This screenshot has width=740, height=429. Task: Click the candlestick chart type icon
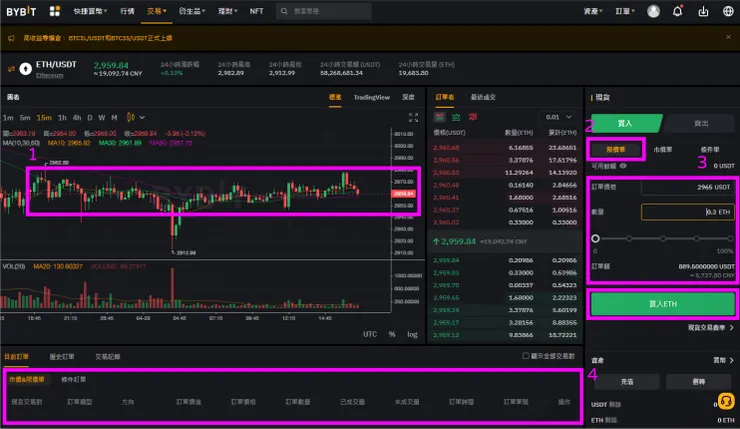(131, 118)
